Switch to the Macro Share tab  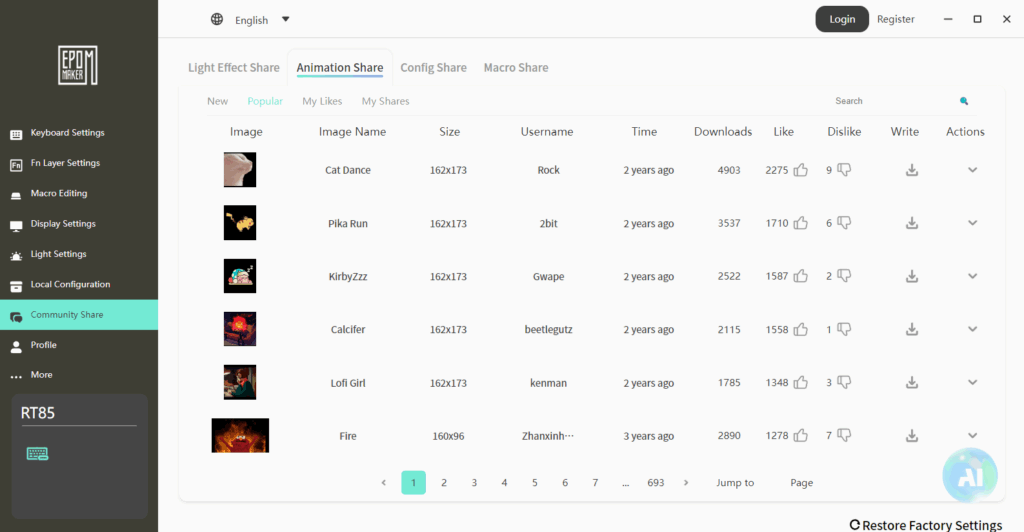coord(516,68)
